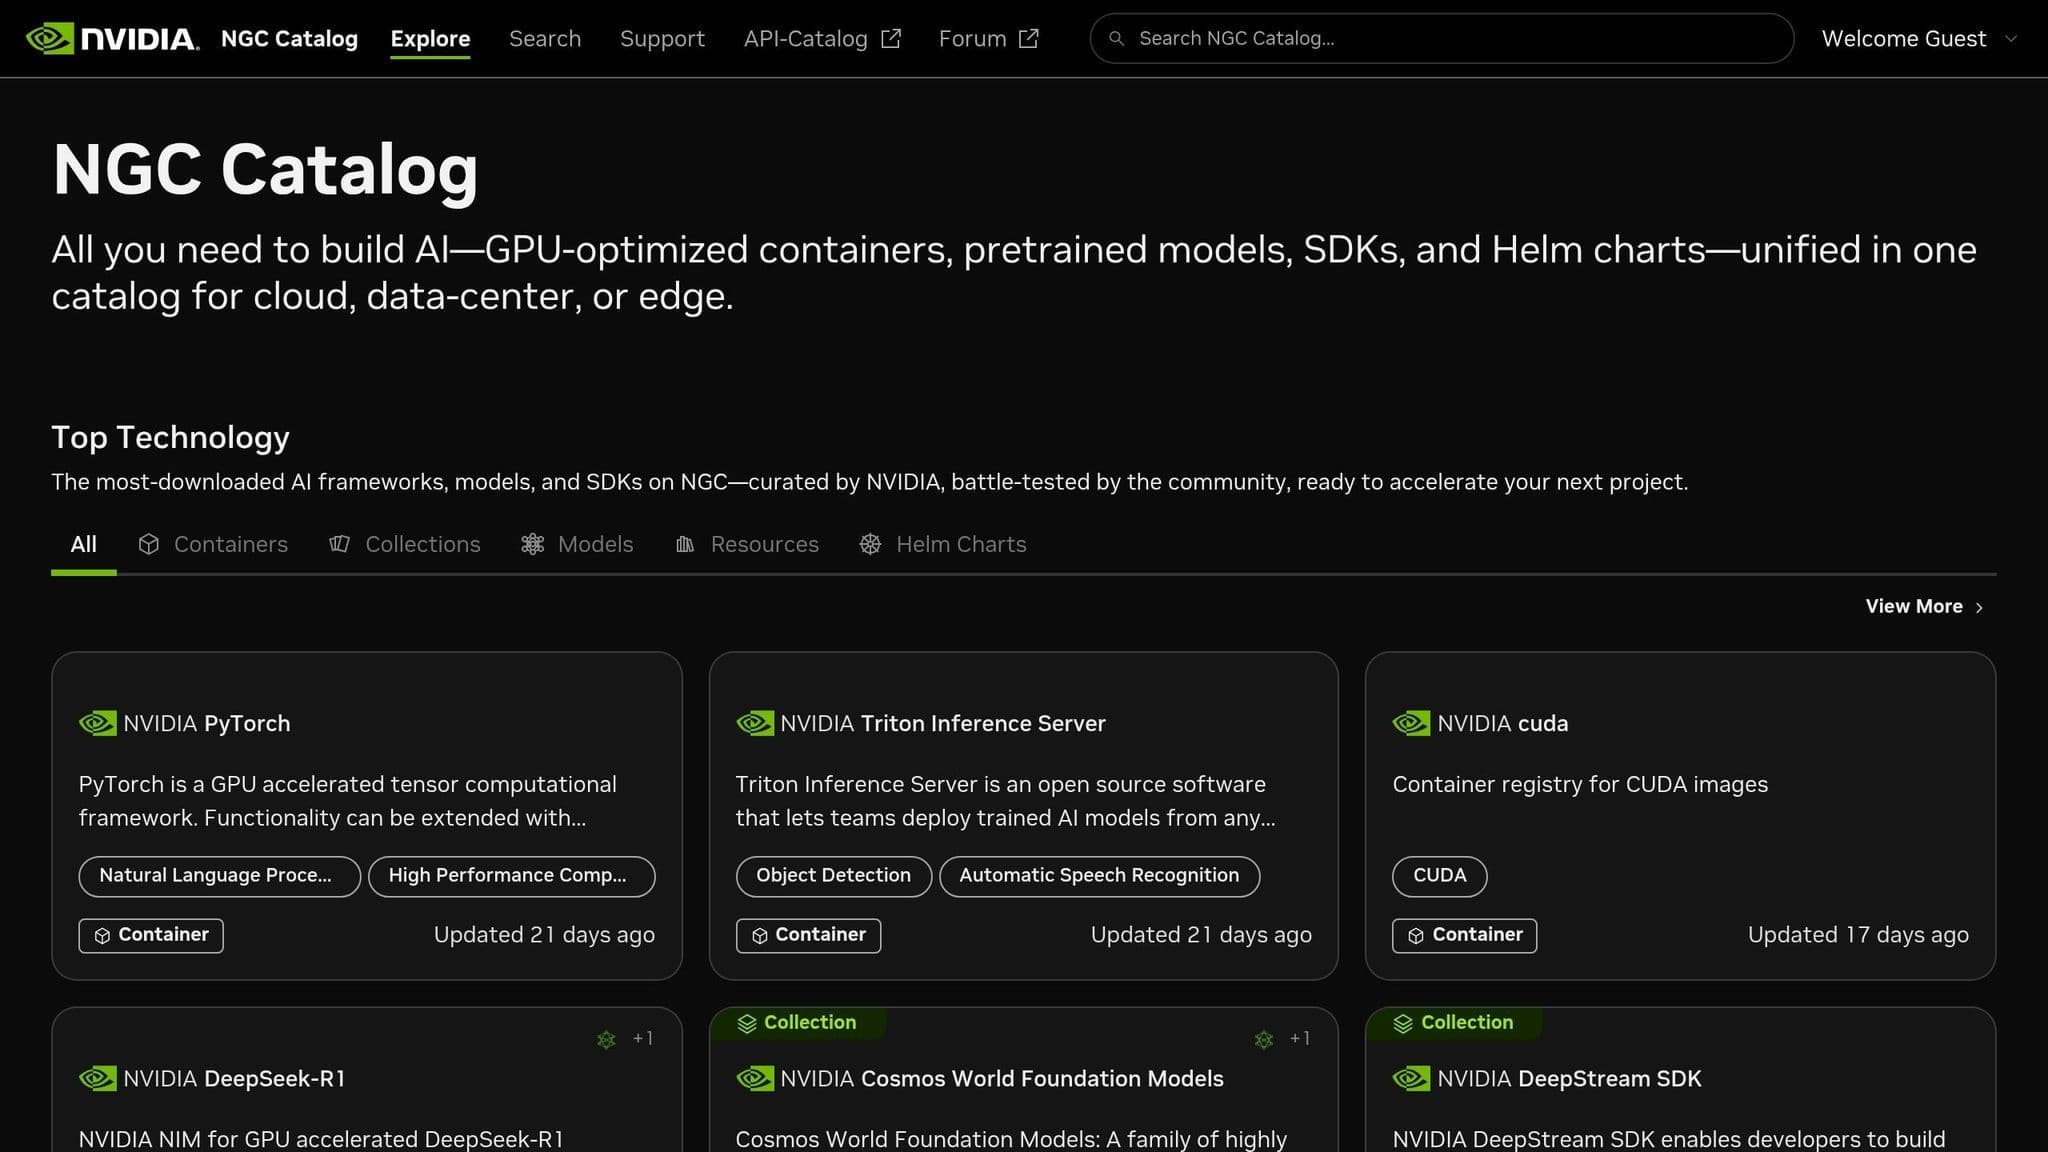Screen dimensions: 2048x1152
Task: Go to the Support nav item
Action: pyautogui.click(x=662, y=39)
